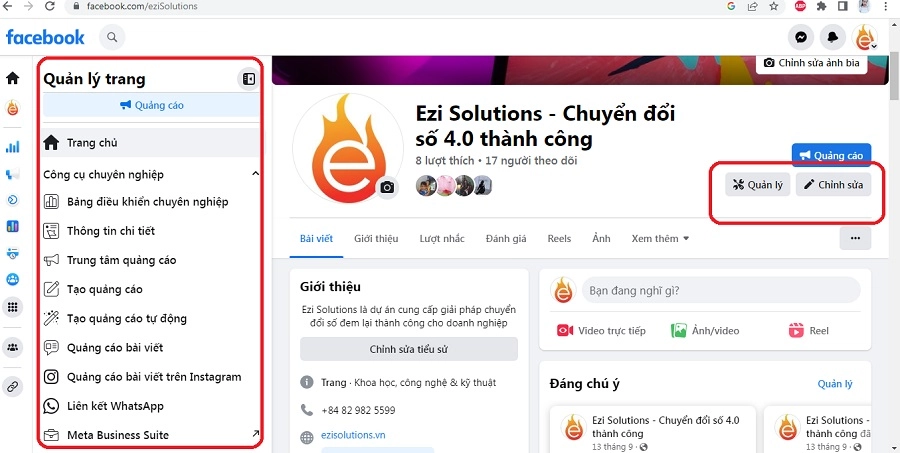Click the camera icon on profile picture
The image size is (900, 453).
point(387,187)
